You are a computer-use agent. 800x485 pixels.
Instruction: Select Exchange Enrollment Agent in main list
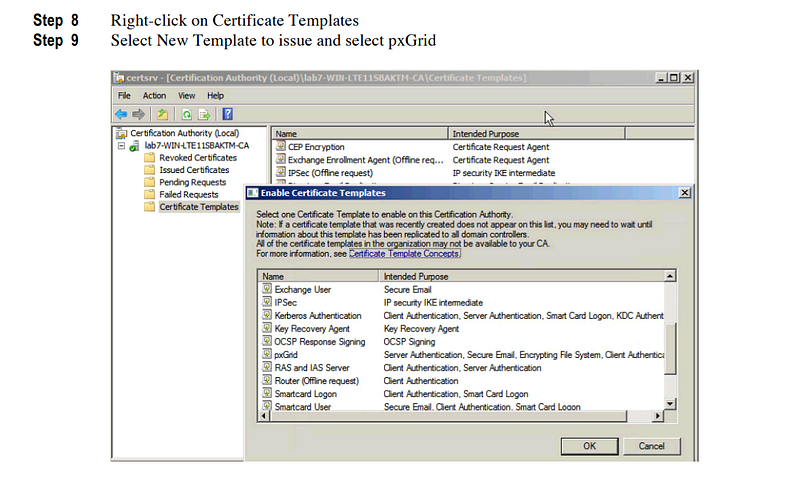365,160
